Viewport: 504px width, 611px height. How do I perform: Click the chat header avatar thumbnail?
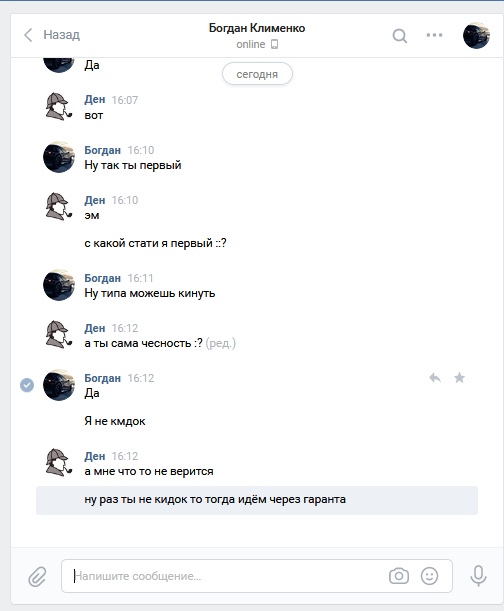pyautogui.click(x=476, y=35)
